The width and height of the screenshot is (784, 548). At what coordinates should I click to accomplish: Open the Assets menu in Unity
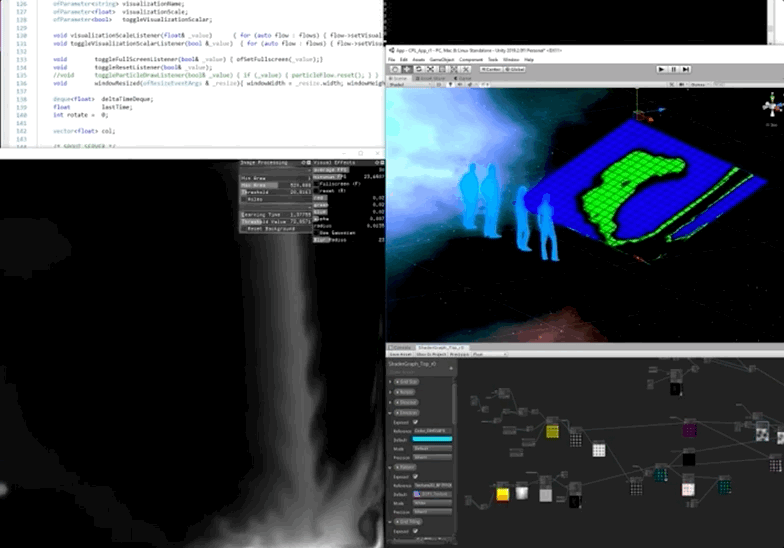[x=418, y=60]
